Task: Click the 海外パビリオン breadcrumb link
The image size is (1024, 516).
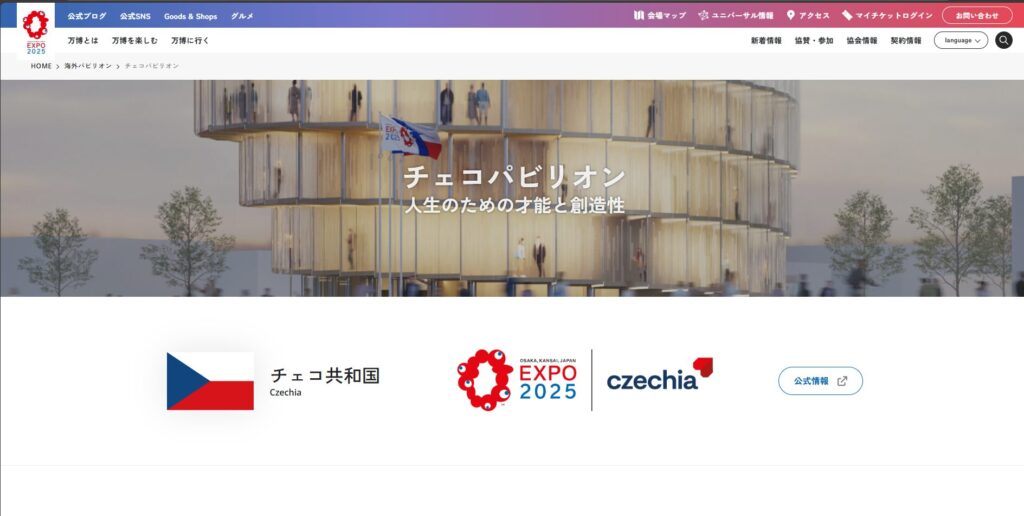Action: pyautogui.click(x=88, y=66)
